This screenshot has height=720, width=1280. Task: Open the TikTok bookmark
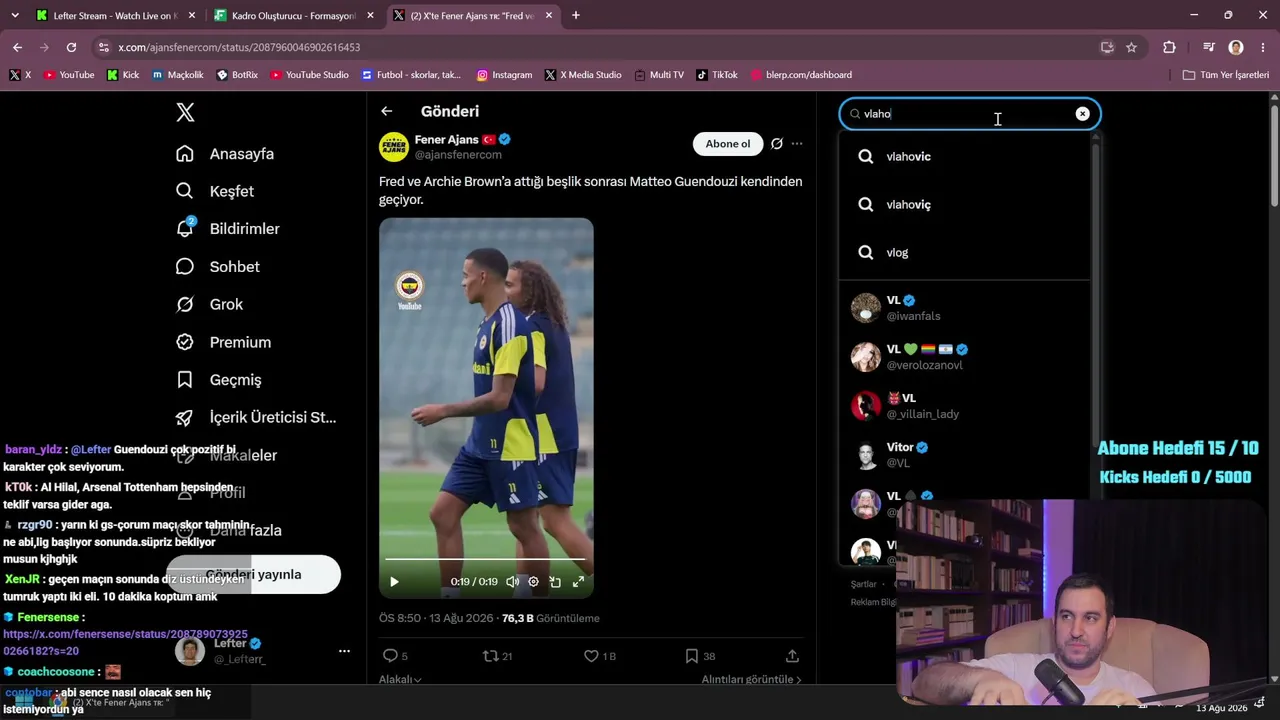point(717,75)
